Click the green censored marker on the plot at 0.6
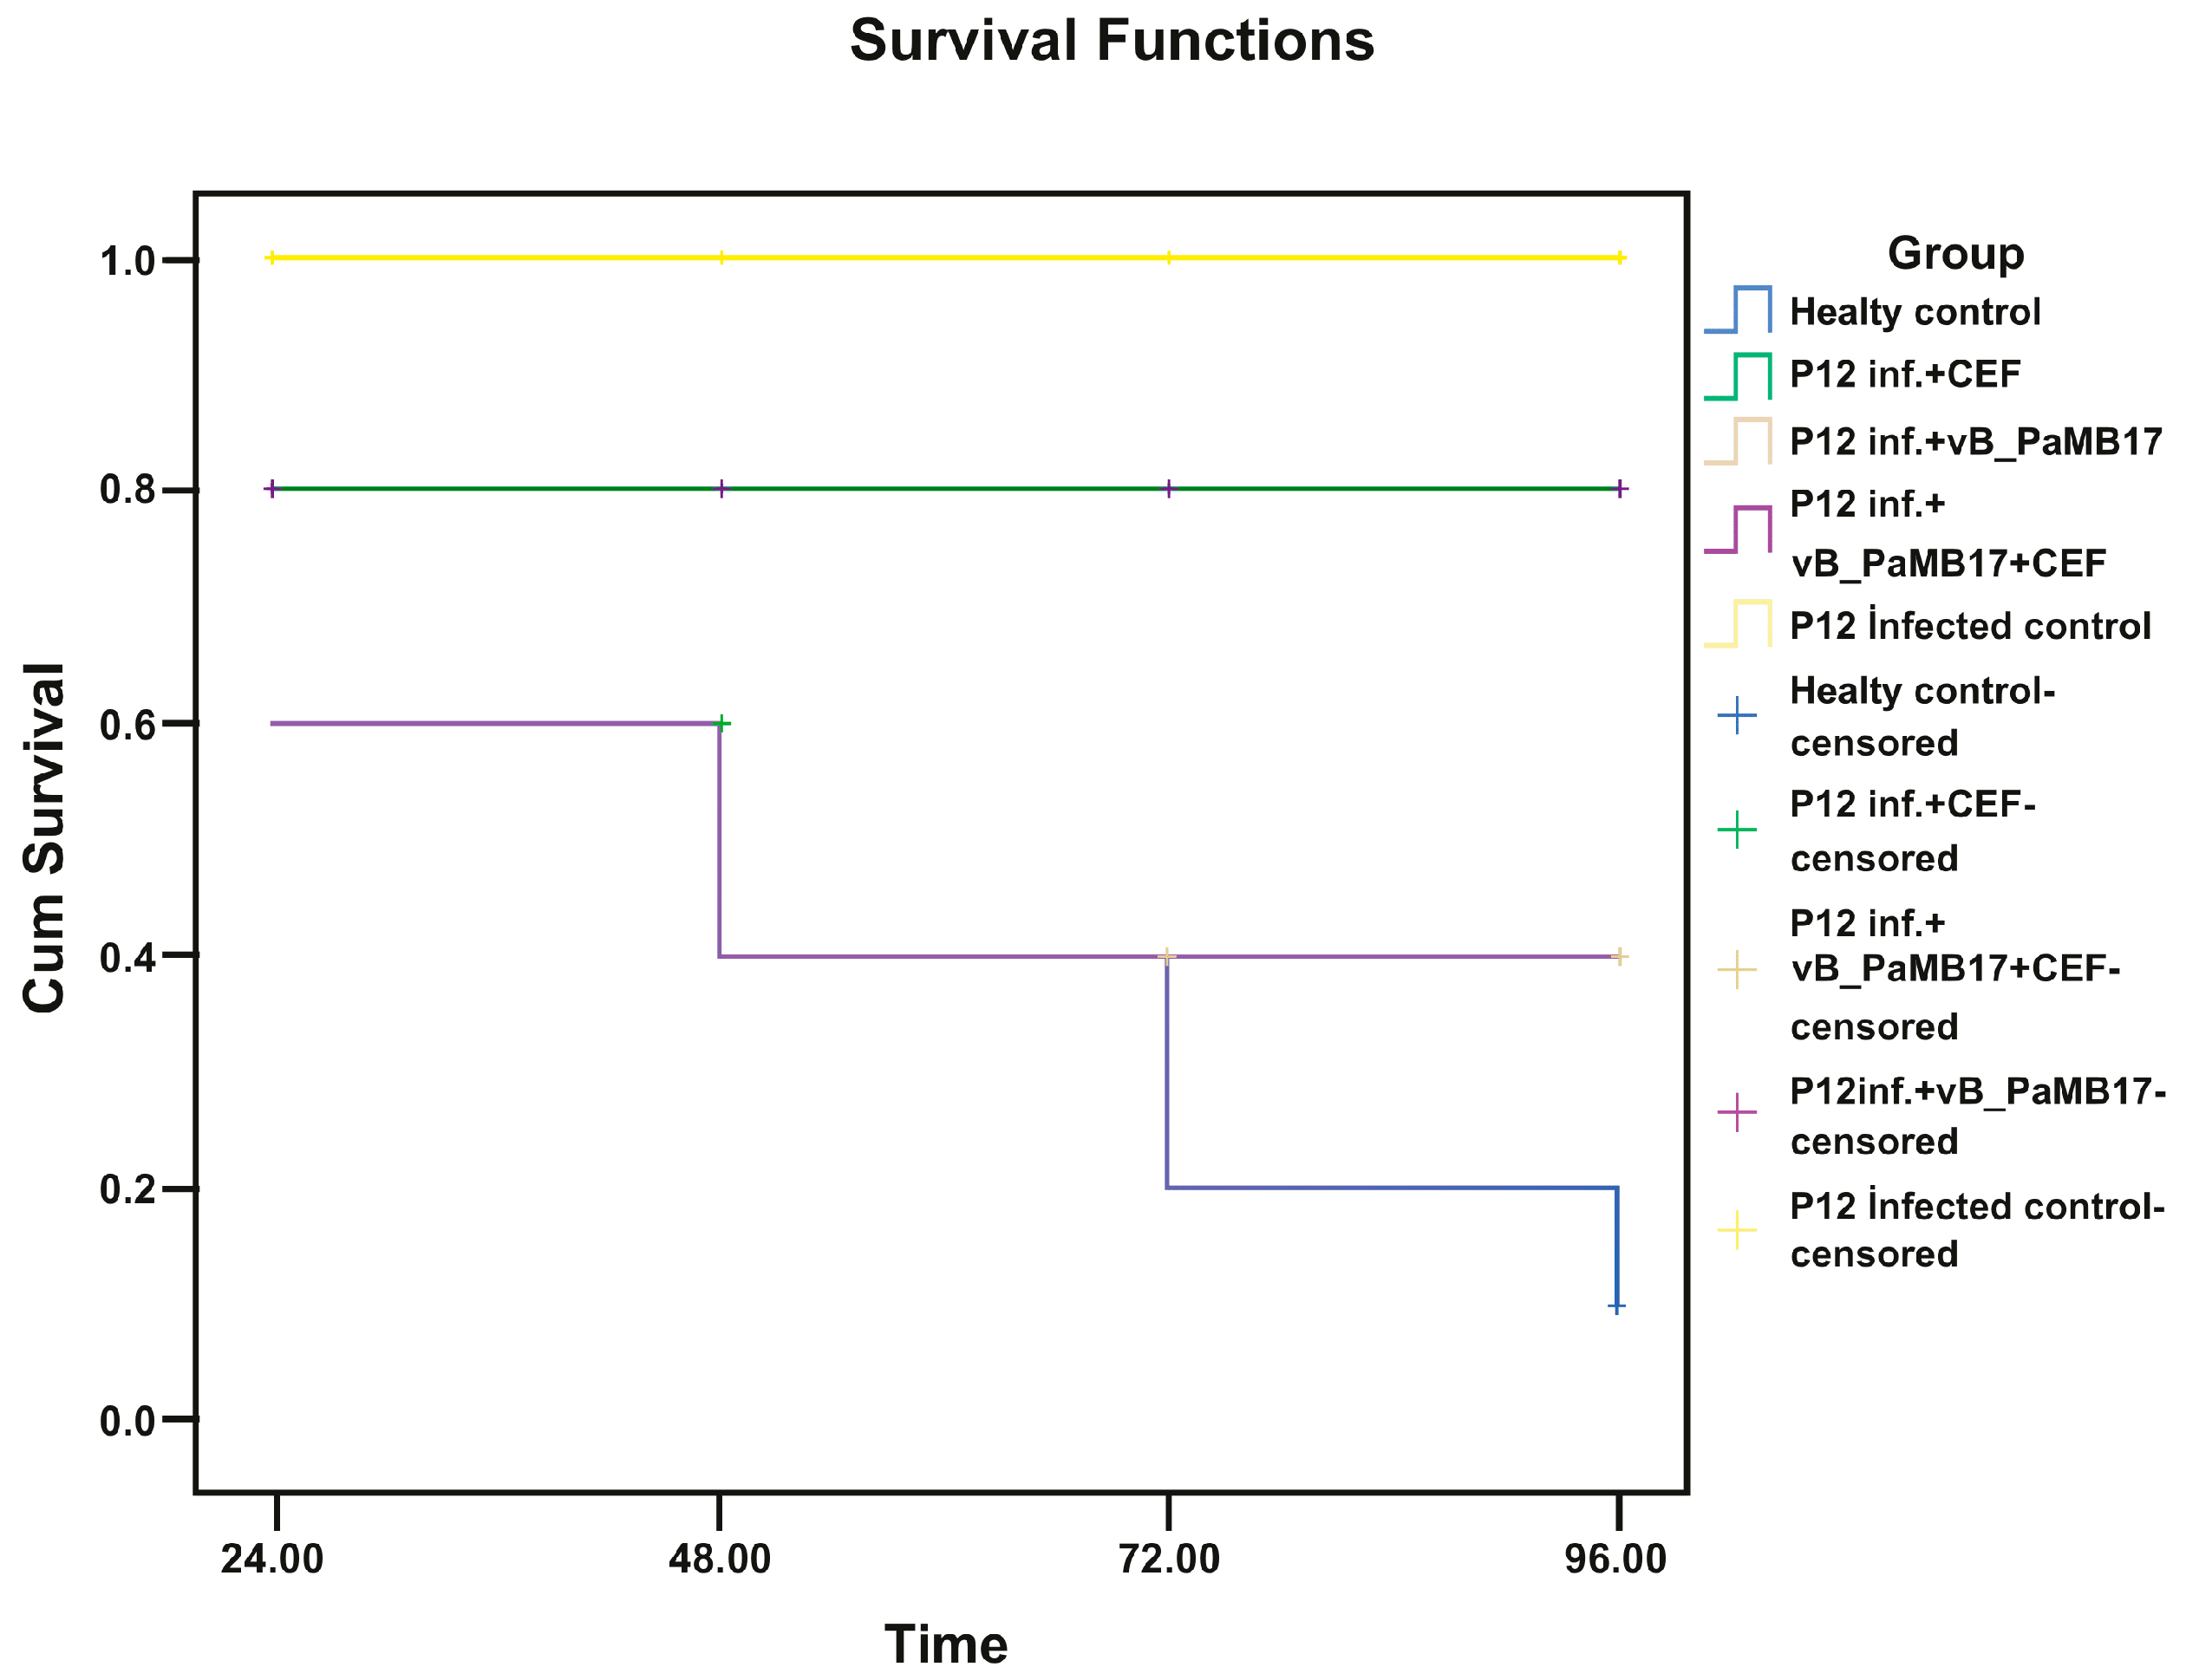The image size is (2186, 1680). [x=721, y=723]
